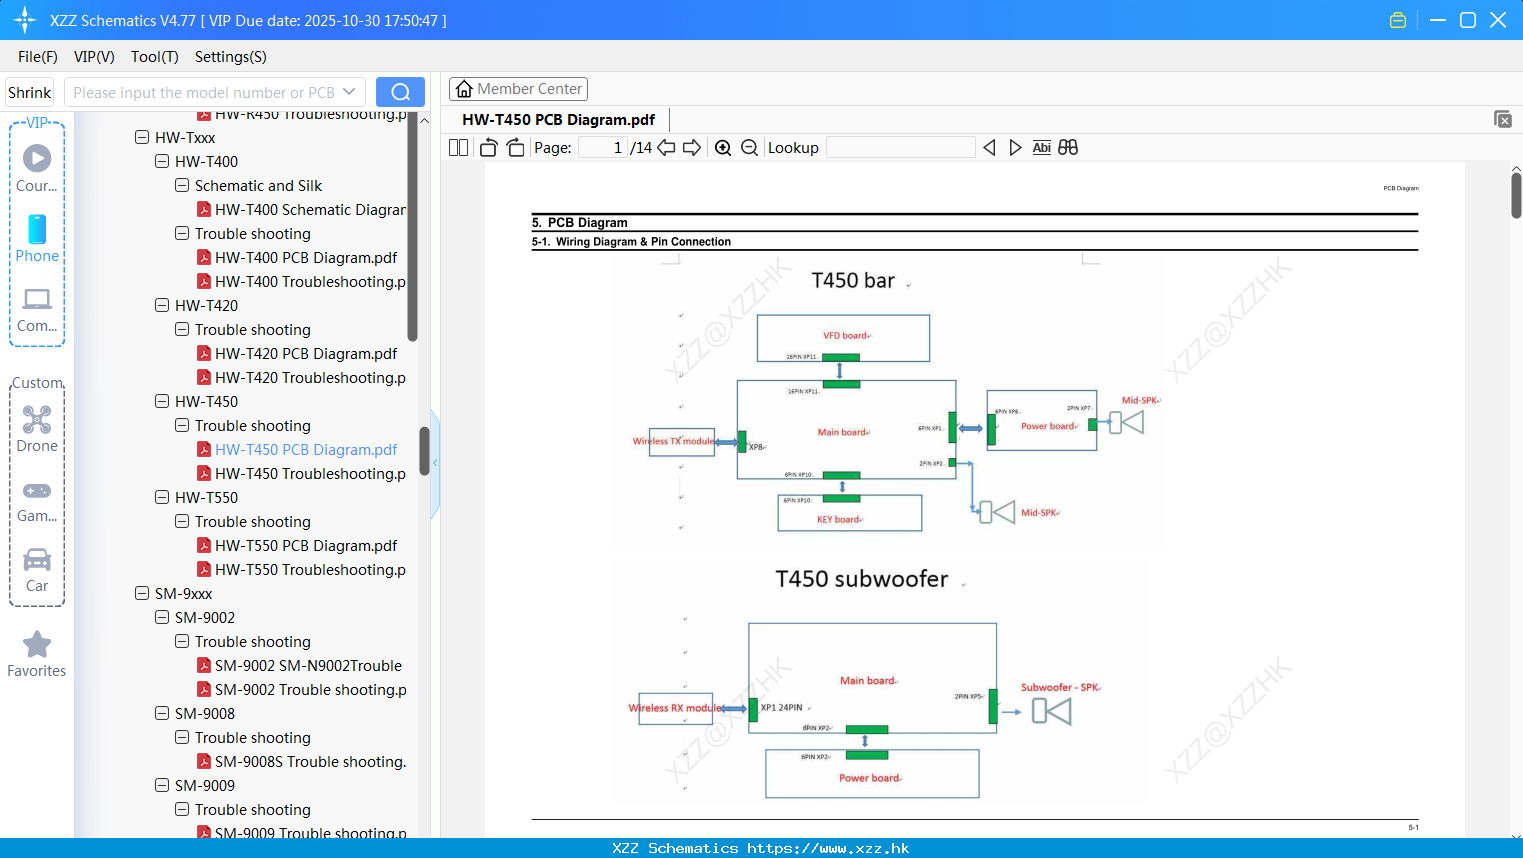Click the Member Center button

click(518, 89)
